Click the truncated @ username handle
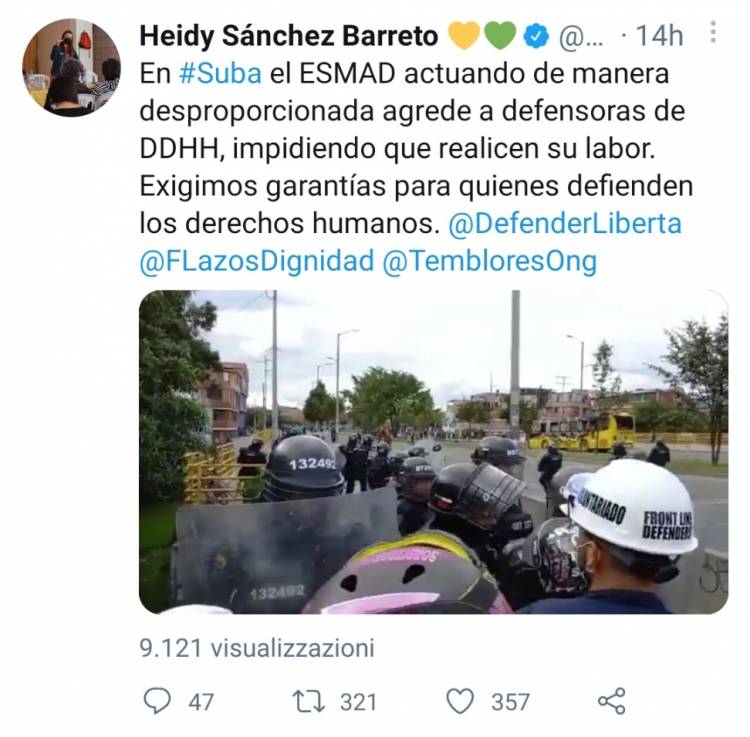The image size is (750, 737). point(581,36)
